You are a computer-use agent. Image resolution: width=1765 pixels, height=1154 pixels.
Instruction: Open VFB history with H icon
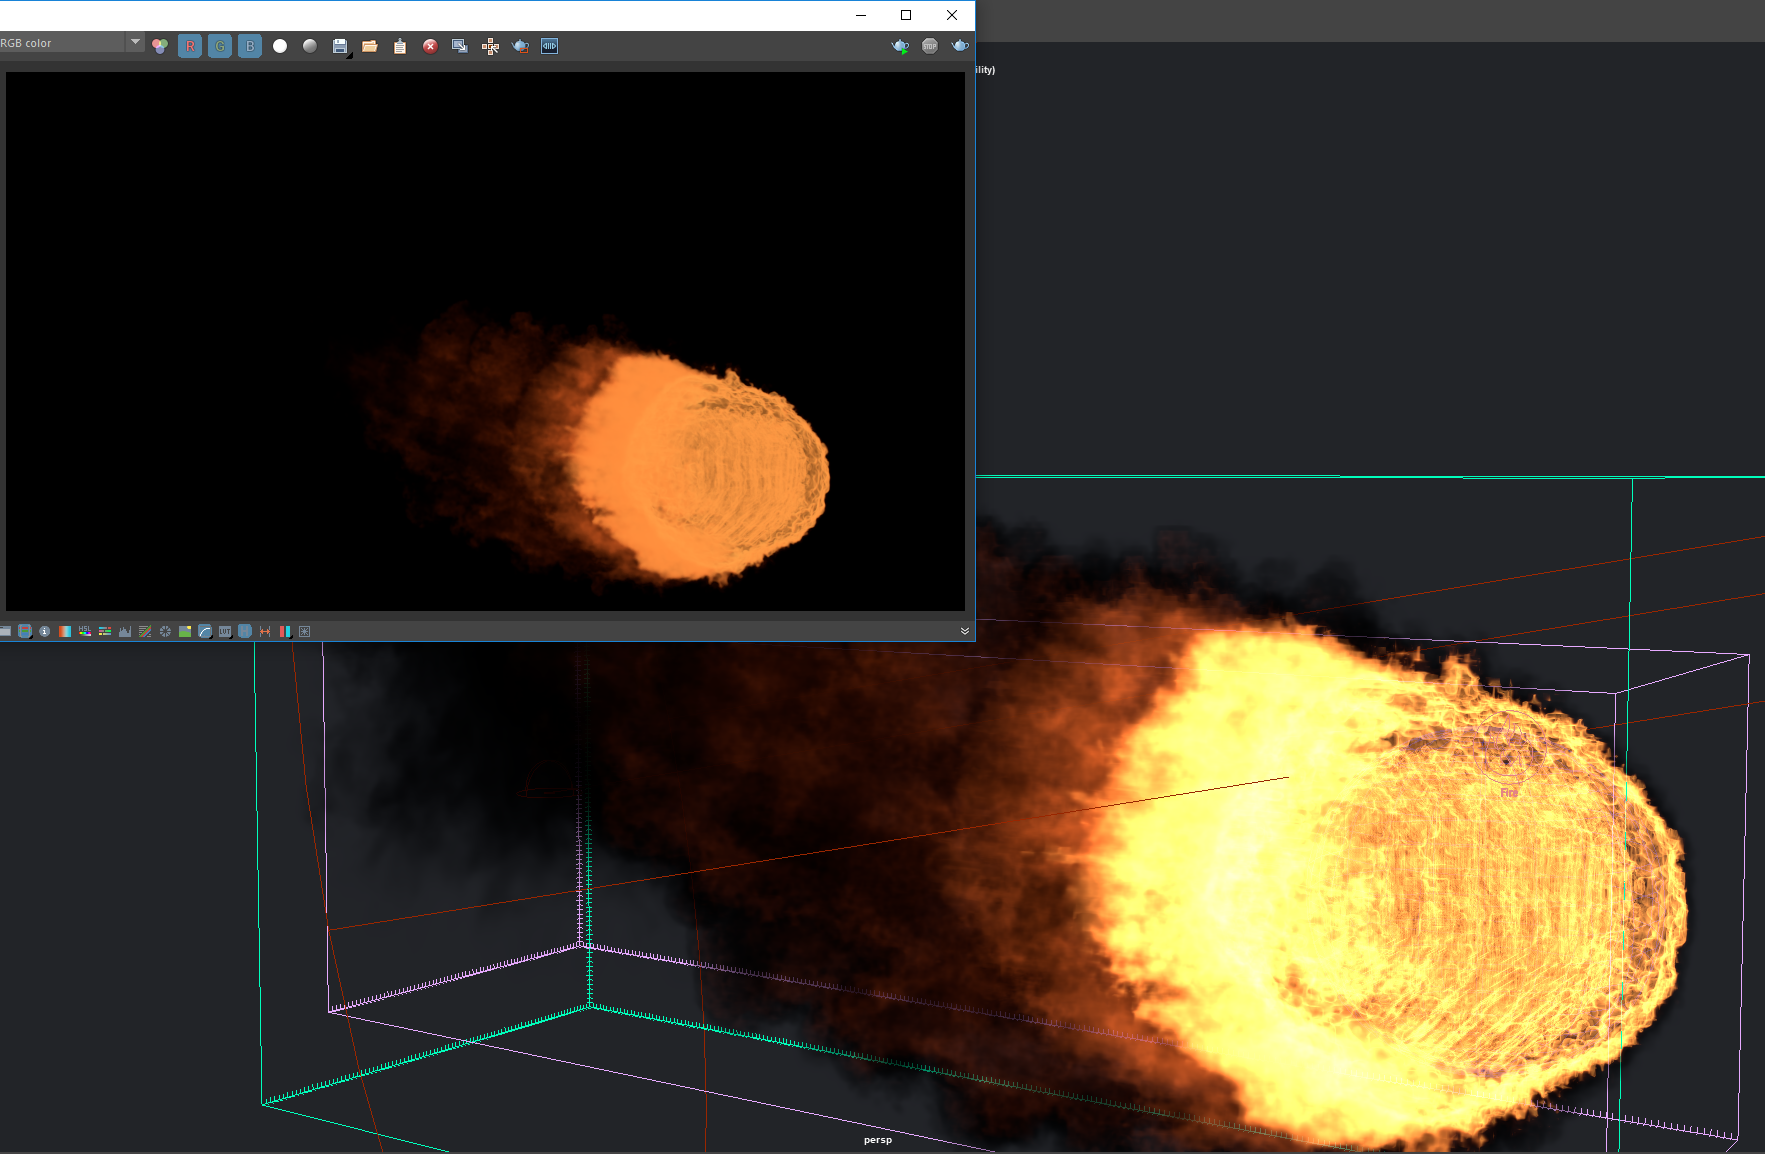click(245, 631)
